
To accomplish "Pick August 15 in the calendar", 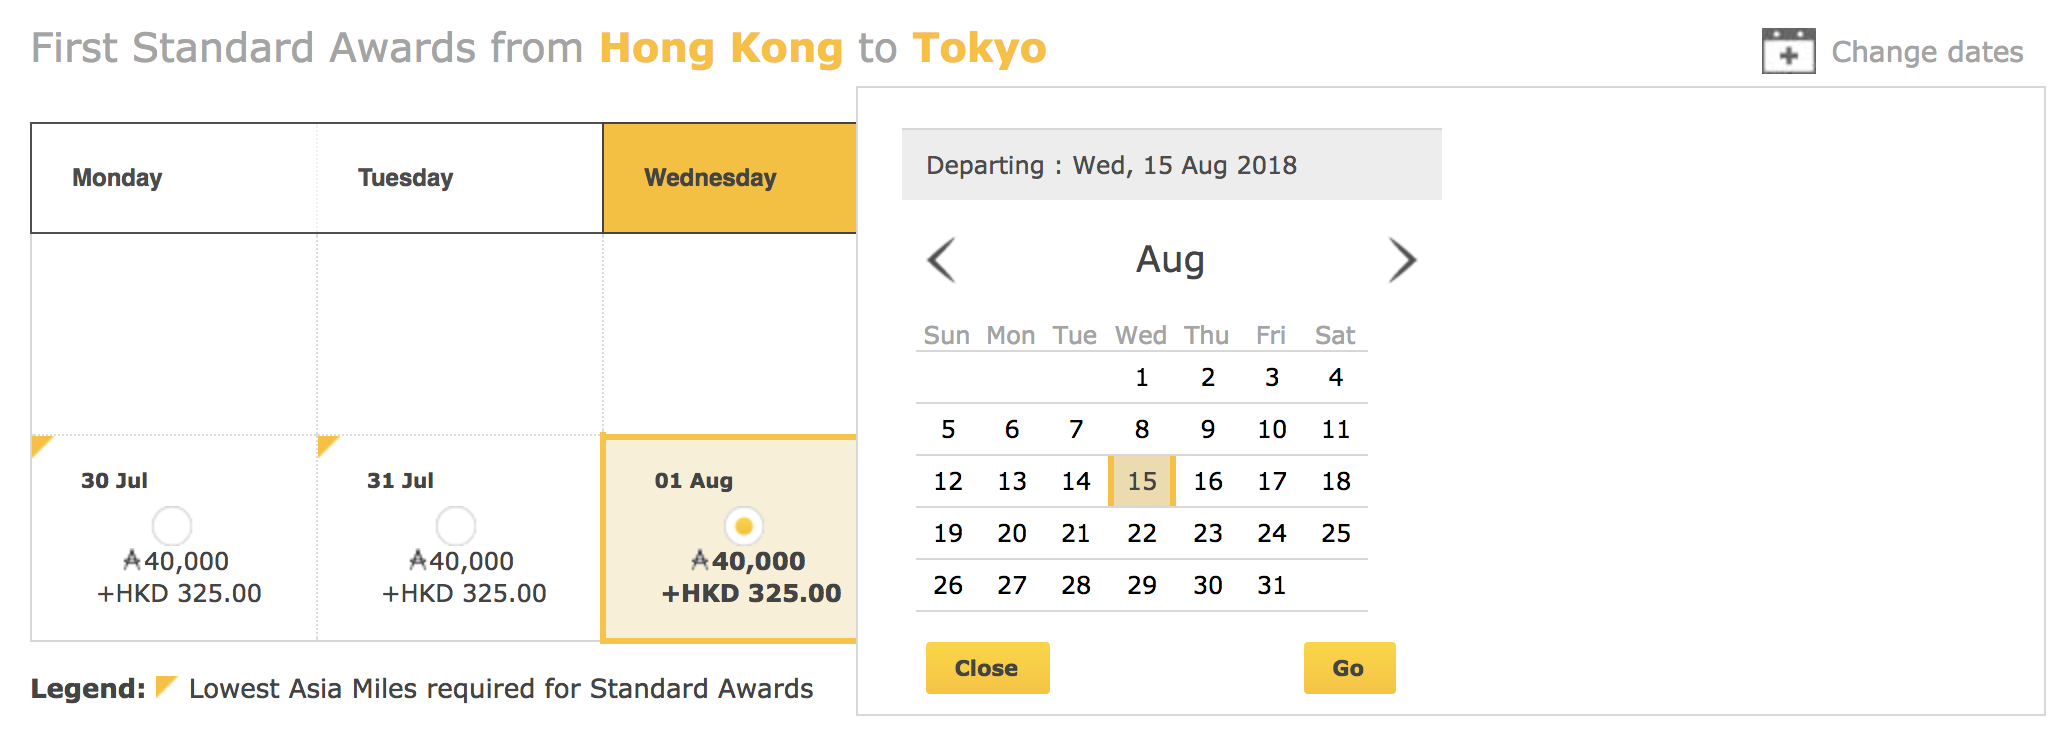I will point(1142,481).
